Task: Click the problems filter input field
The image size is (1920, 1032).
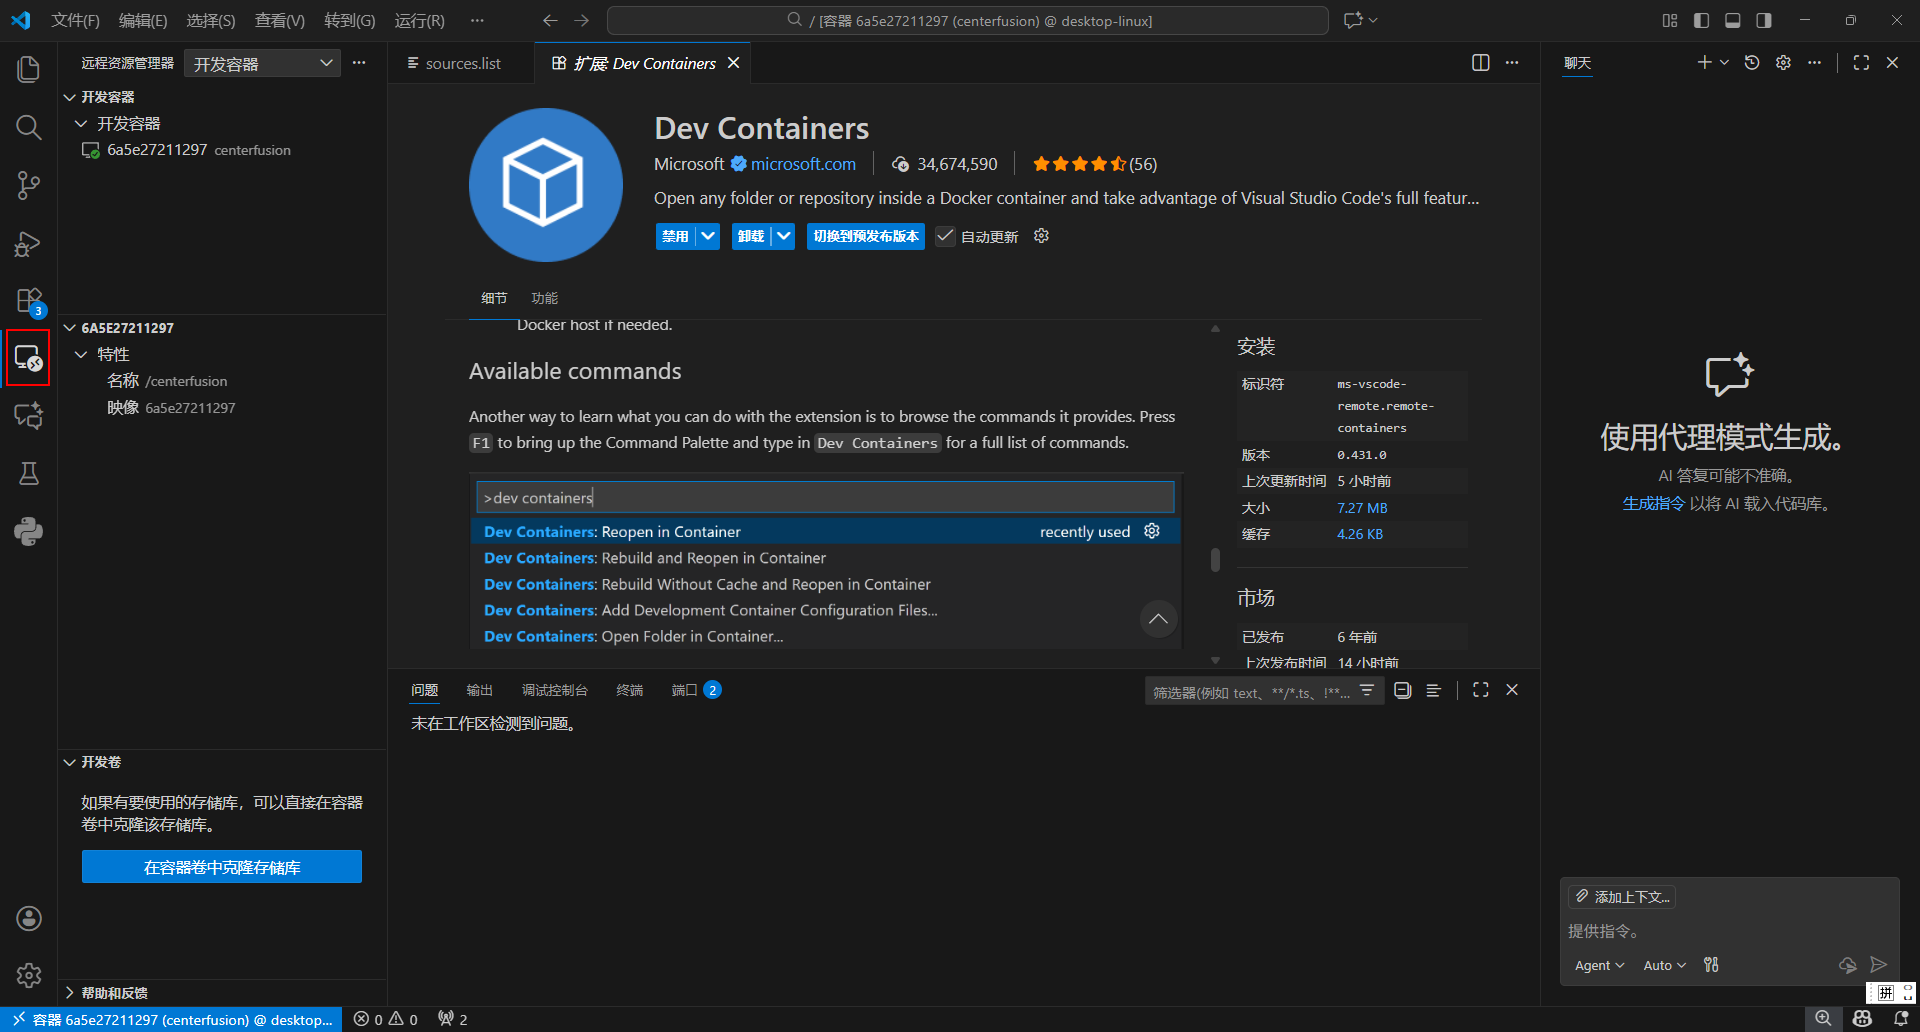Action: pos(1252,691)
